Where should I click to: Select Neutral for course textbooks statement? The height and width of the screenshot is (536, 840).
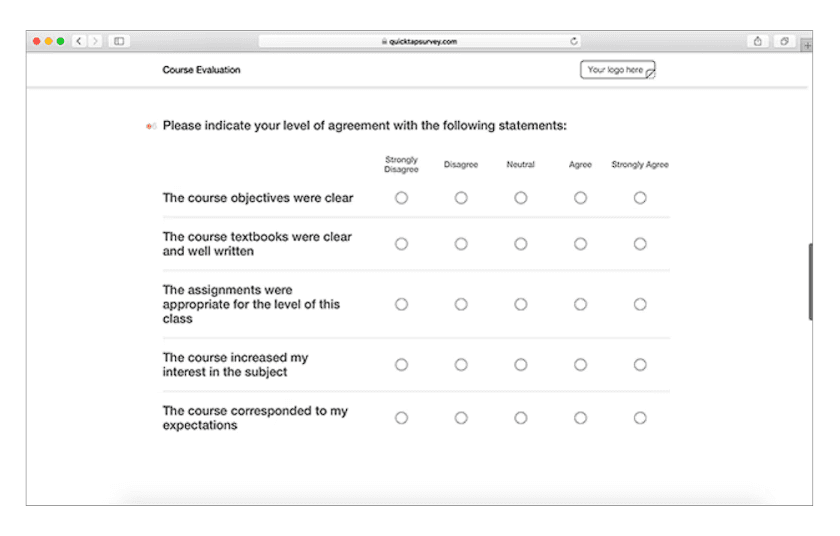pos(520,244)
